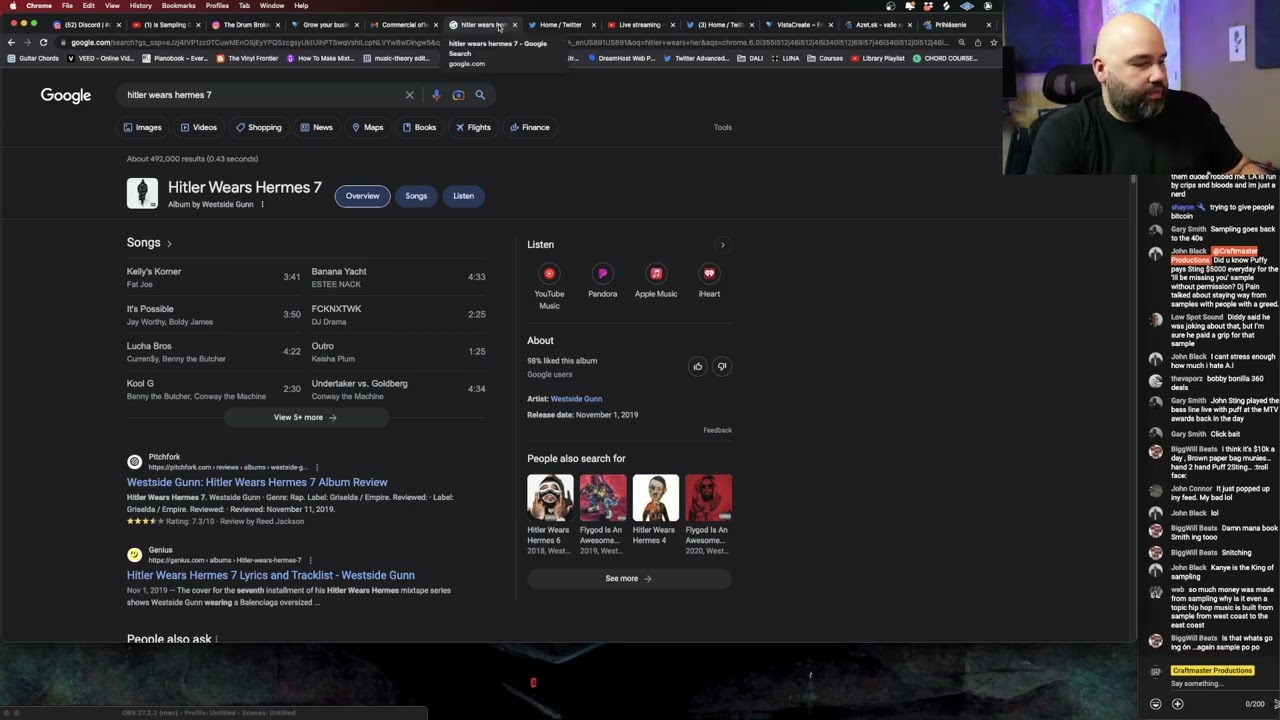
Task: Open the plus options icon in the live chat
Action: point(1177,704)
